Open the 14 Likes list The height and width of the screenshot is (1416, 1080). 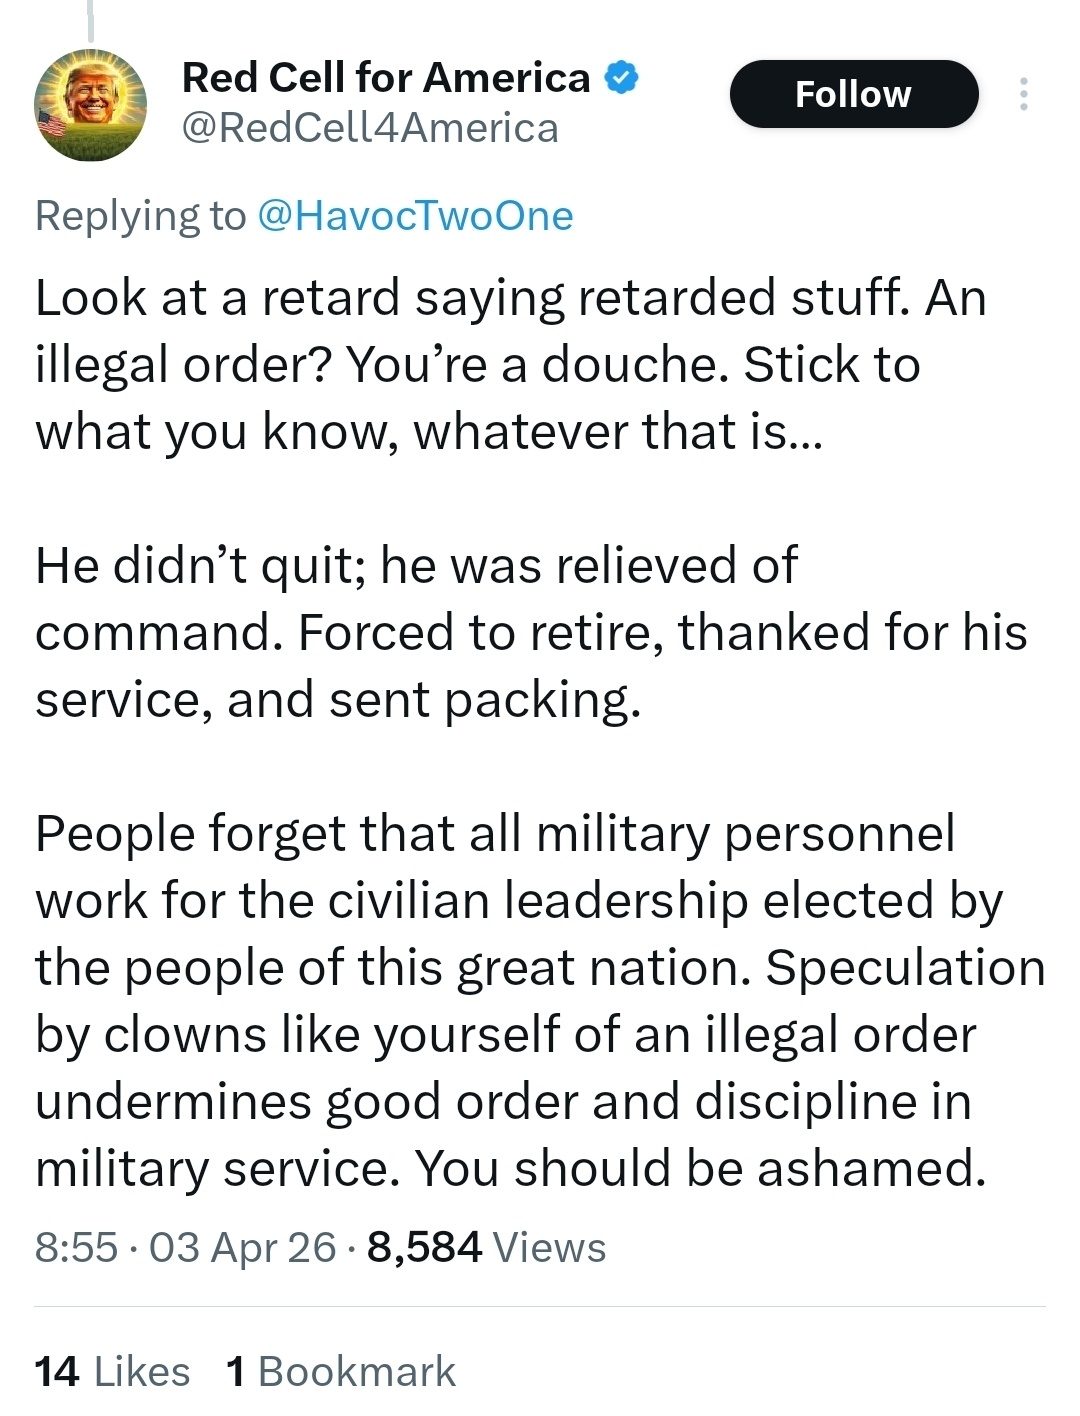pyautogui.click(x=112, y=1372)
